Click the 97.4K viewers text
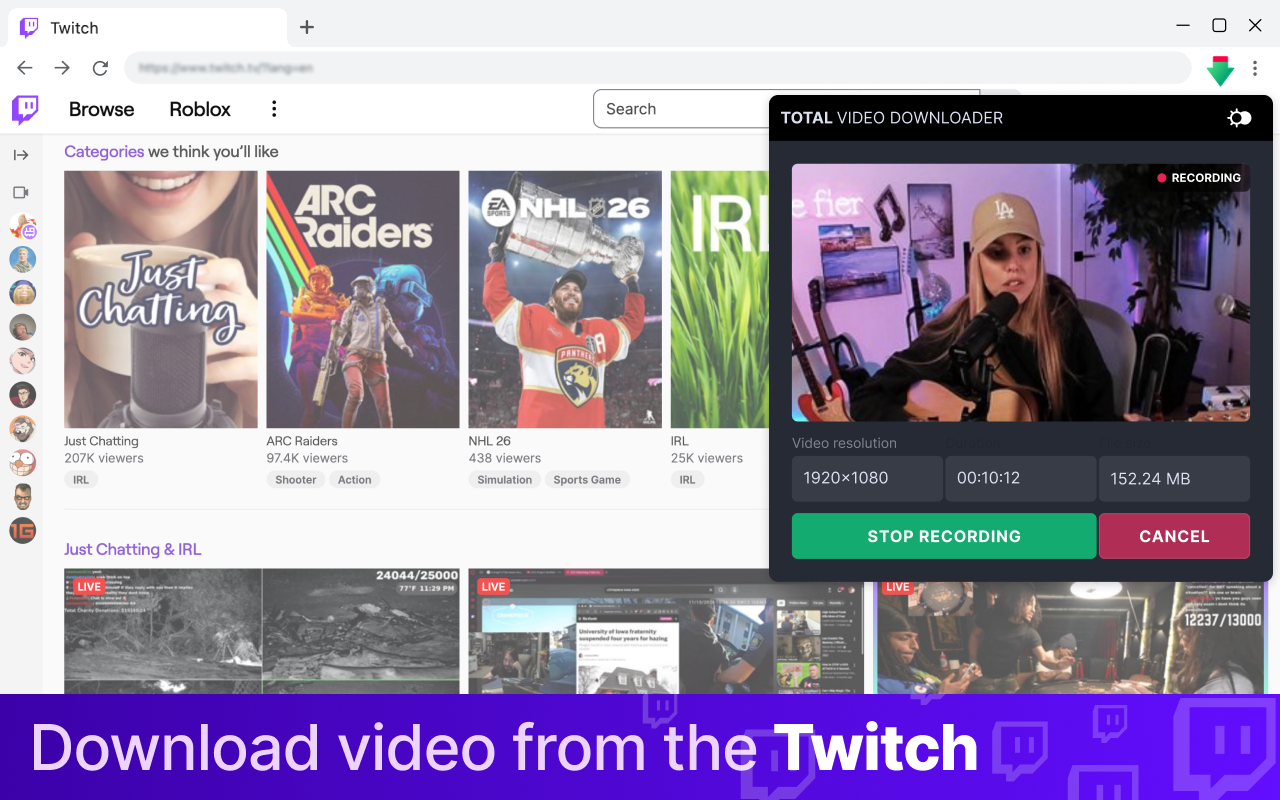 pyautogui.click(x=307, y=458)
